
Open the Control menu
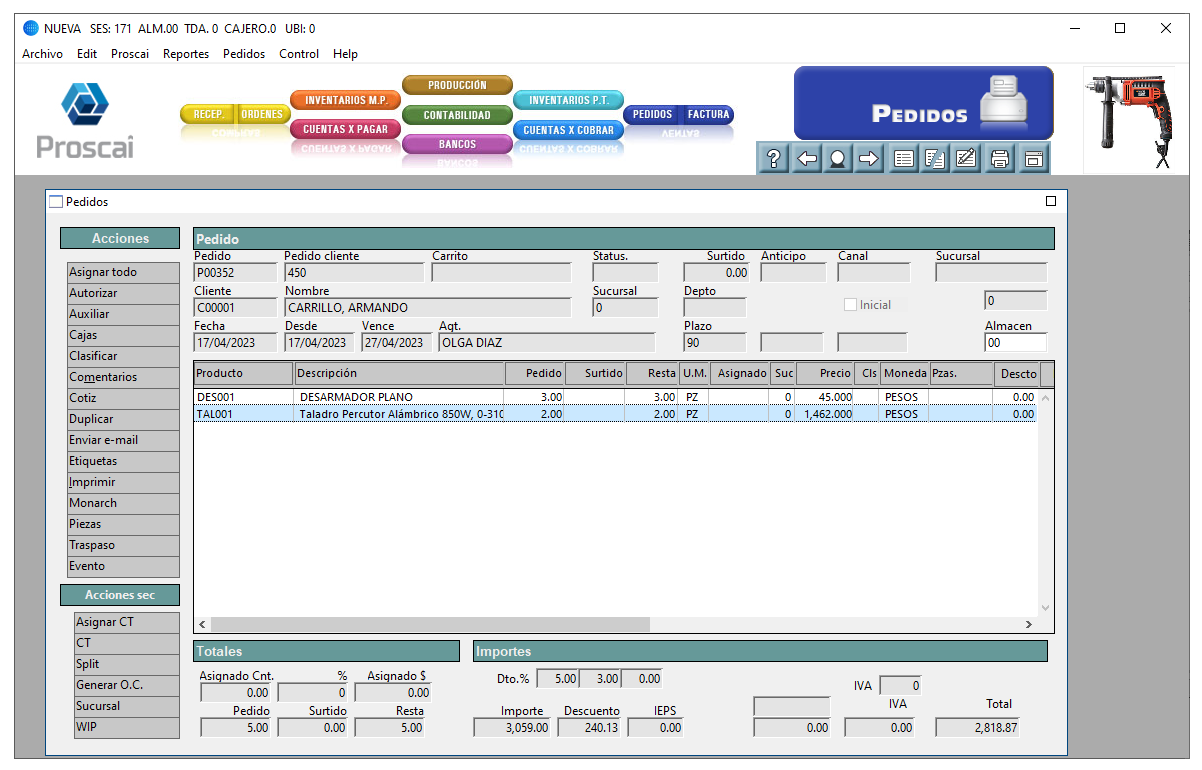pyautogui.click(x=299, y=54)
